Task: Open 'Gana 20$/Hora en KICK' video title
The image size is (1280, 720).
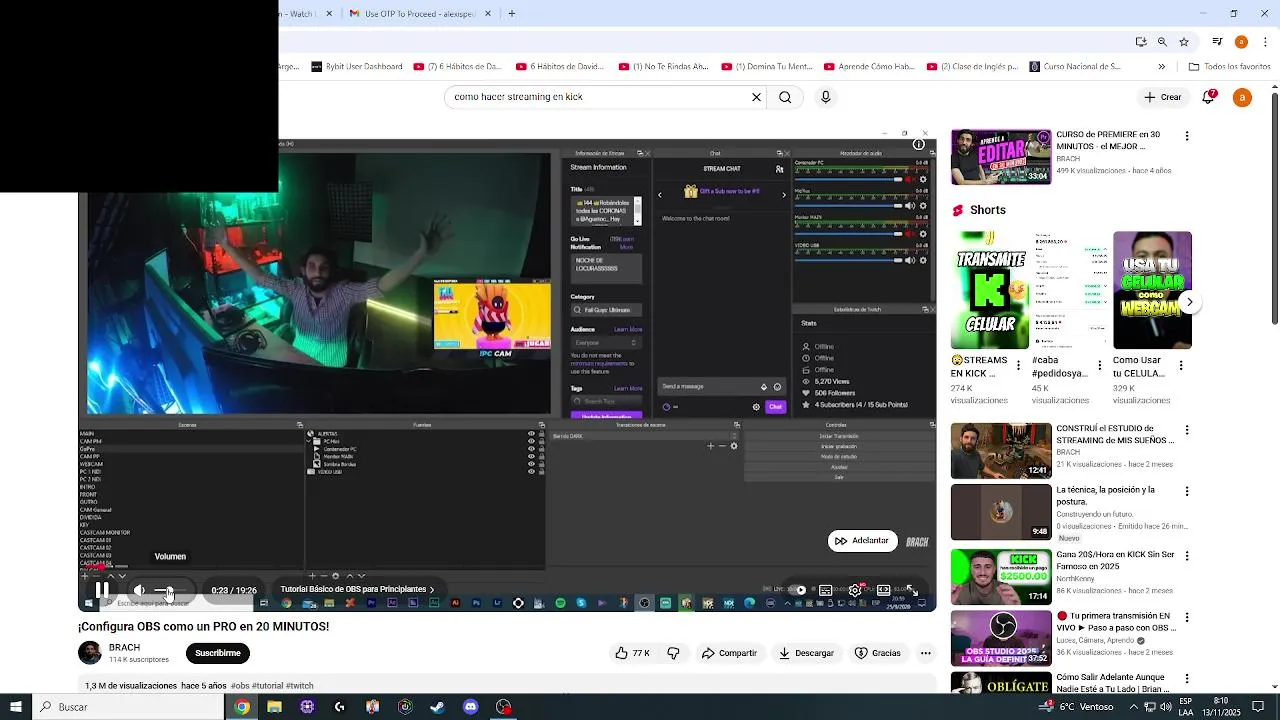Action: coord(1115,560)
